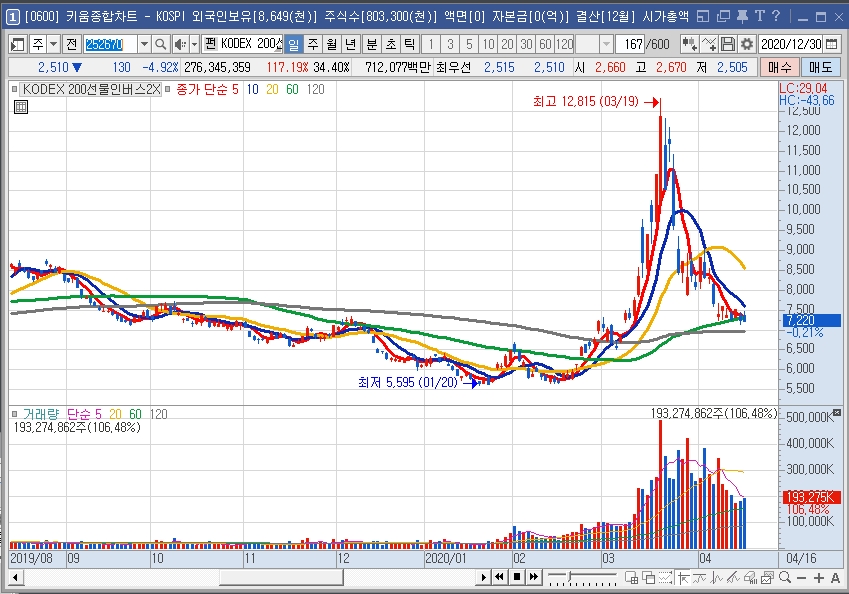Image resolution: width=849 pixels, height=594 pixels.
Task: Click the scrollbar left arrow
Action: 16,578
